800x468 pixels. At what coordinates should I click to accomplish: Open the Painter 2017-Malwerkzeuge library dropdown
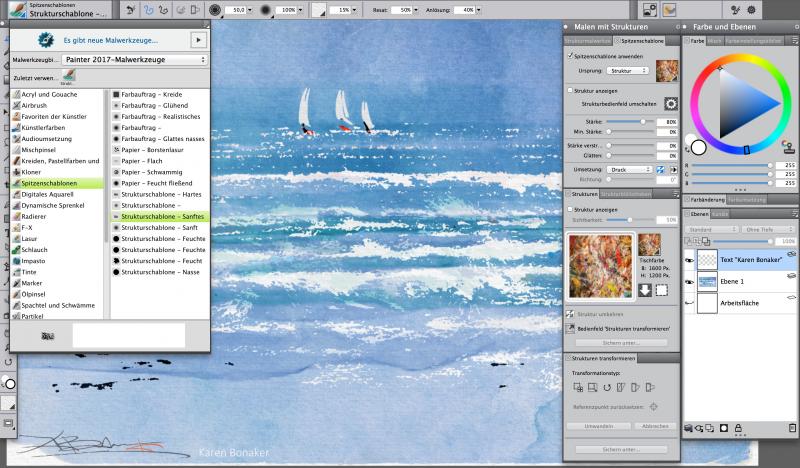coord(134,60)
